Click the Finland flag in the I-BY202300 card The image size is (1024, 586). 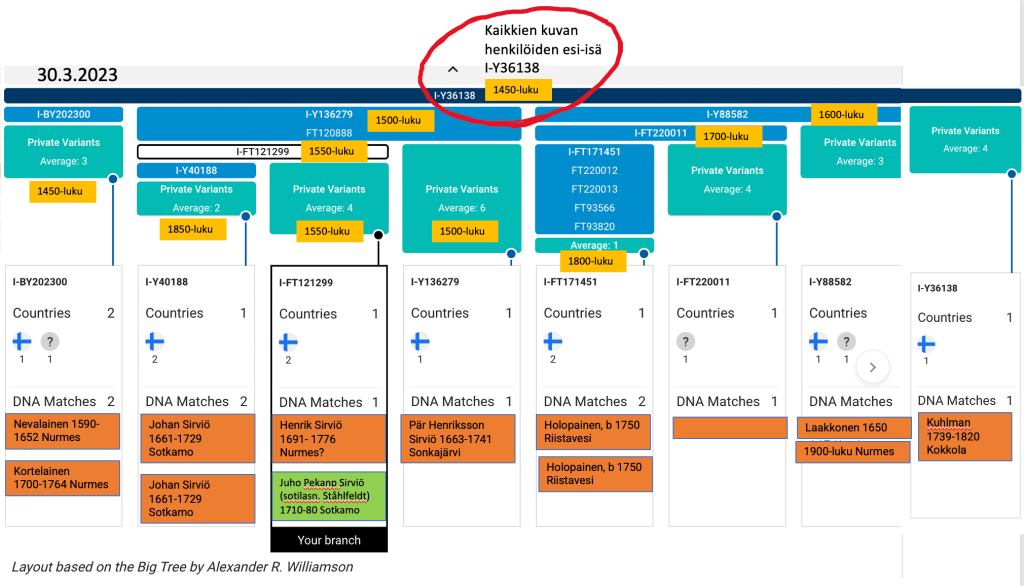pyautogui.click(x=21, y=341)
